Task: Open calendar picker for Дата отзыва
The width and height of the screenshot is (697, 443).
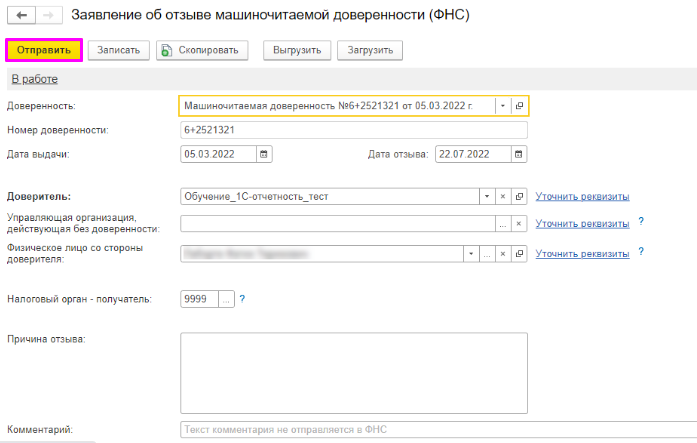Action: pos(518,154)
